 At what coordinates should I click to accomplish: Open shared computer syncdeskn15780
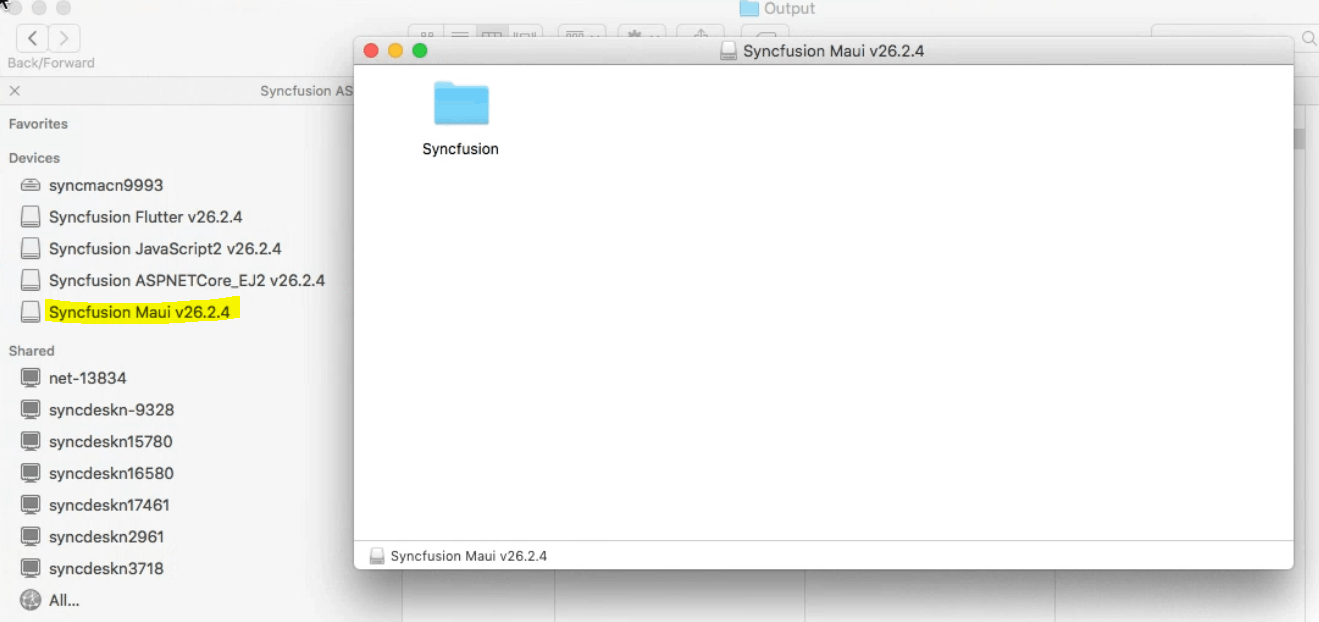pyautogui.click(x=111, y=442)
